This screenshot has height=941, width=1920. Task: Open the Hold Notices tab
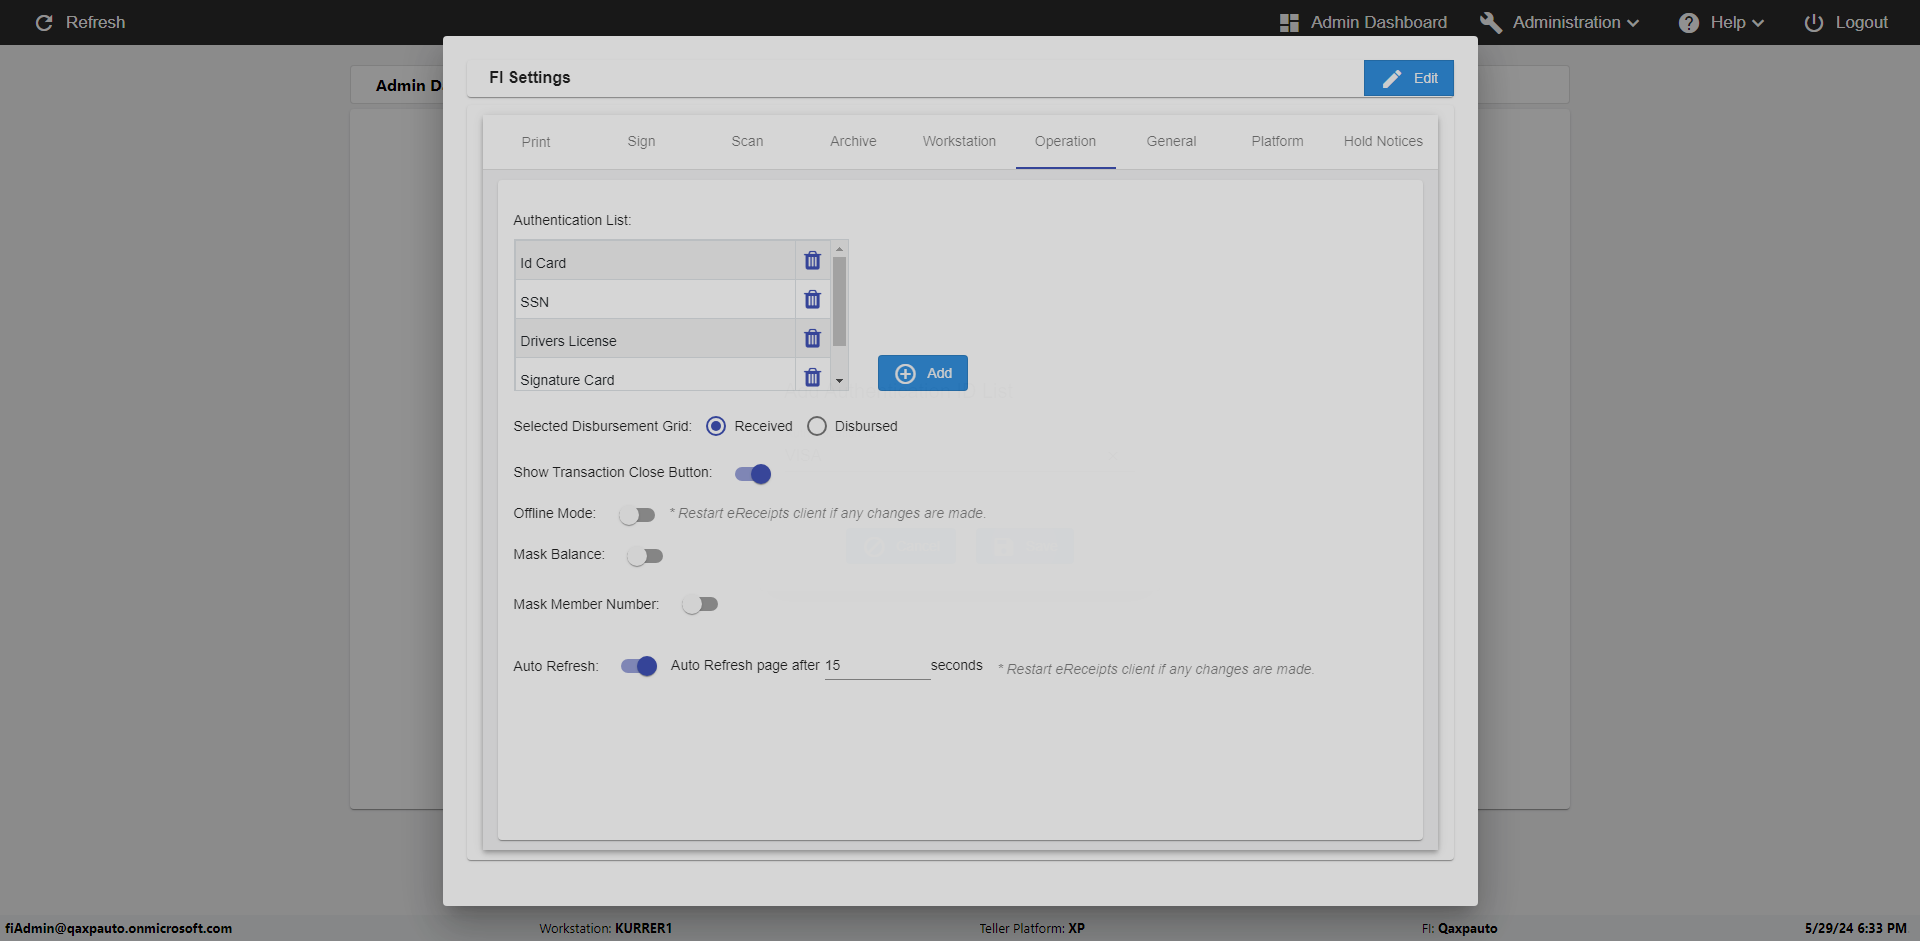[1382, 141]
